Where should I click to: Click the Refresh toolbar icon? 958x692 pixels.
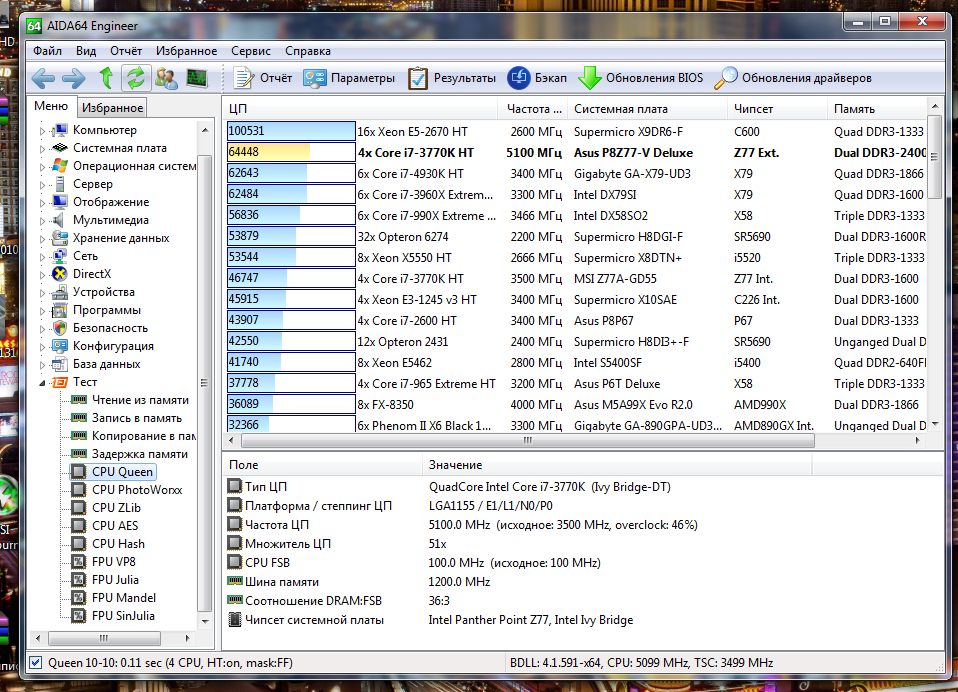tap(136, 78)
